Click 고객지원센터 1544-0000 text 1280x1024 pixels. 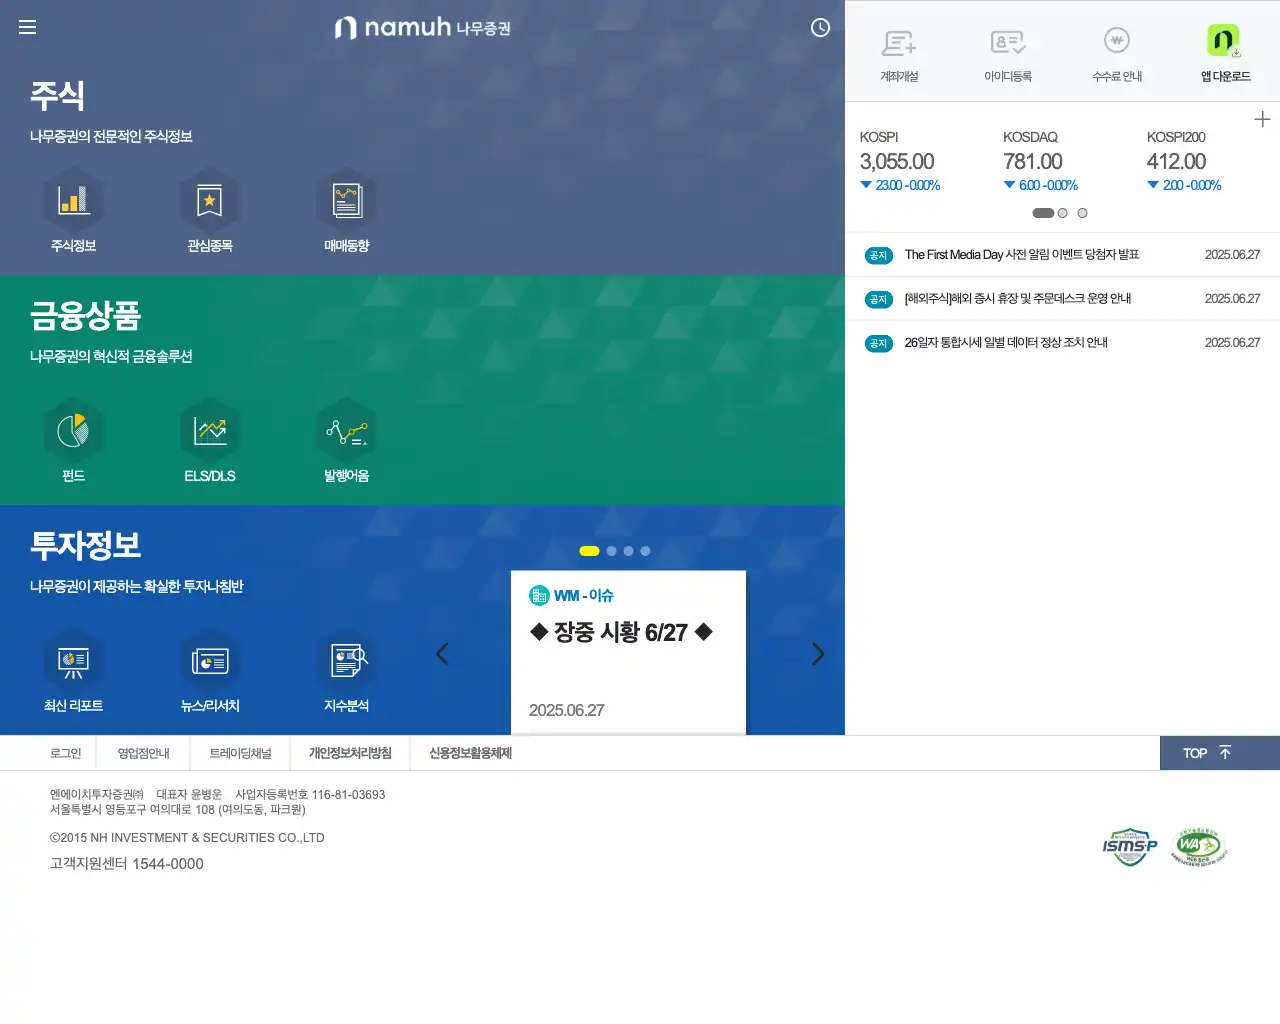pos(127,864)
